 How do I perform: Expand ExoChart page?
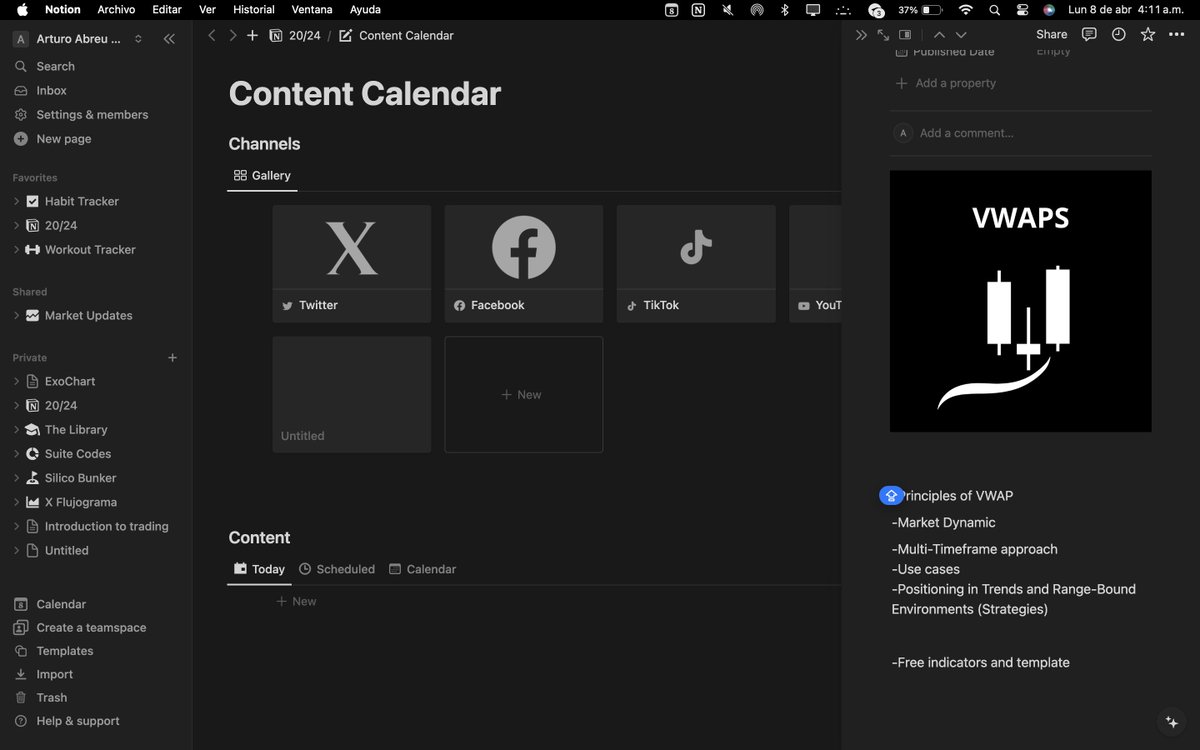[17, 381]
